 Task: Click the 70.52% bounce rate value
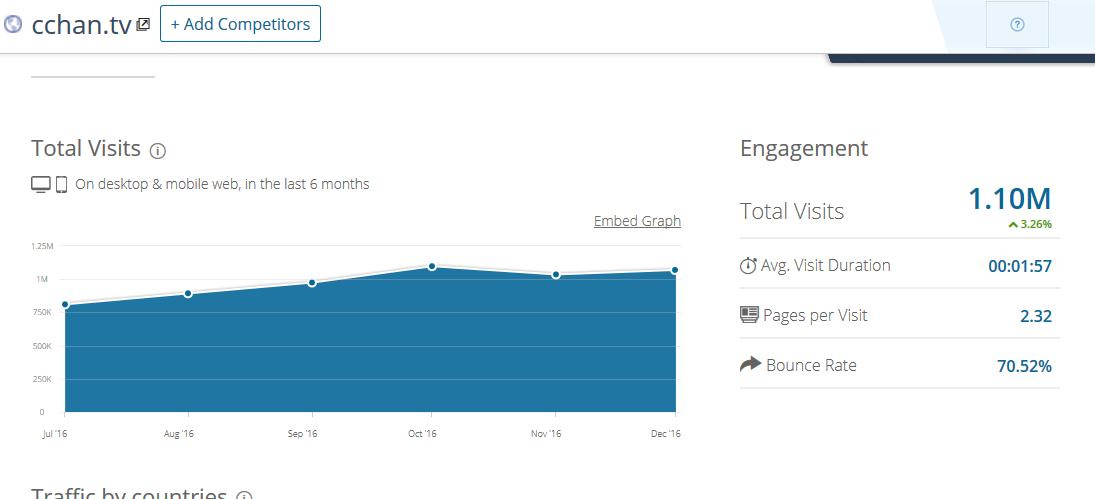(1024, 366)
